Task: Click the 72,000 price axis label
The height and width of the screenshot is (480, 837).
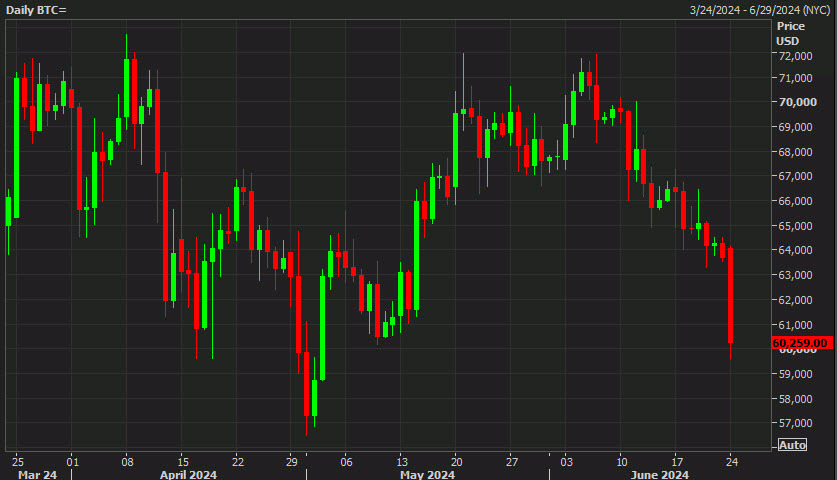Action: [x=795, y=56]
